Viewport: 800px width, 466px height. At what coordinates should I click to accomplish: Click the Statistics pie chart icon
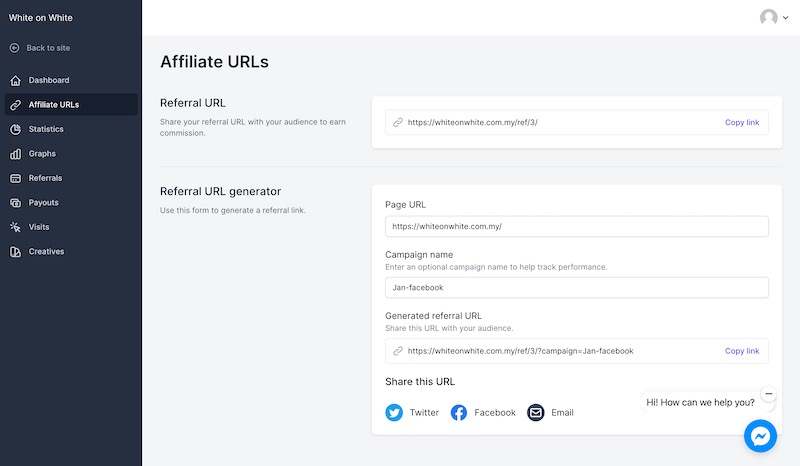15,129
